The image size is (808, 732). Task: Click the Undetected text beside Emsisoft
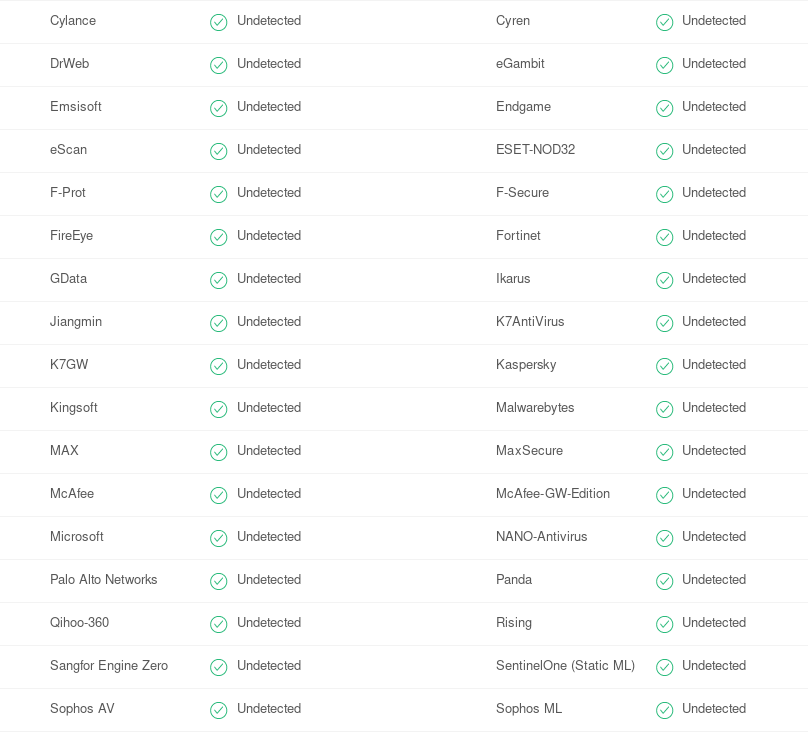click(x=269, y=107)
